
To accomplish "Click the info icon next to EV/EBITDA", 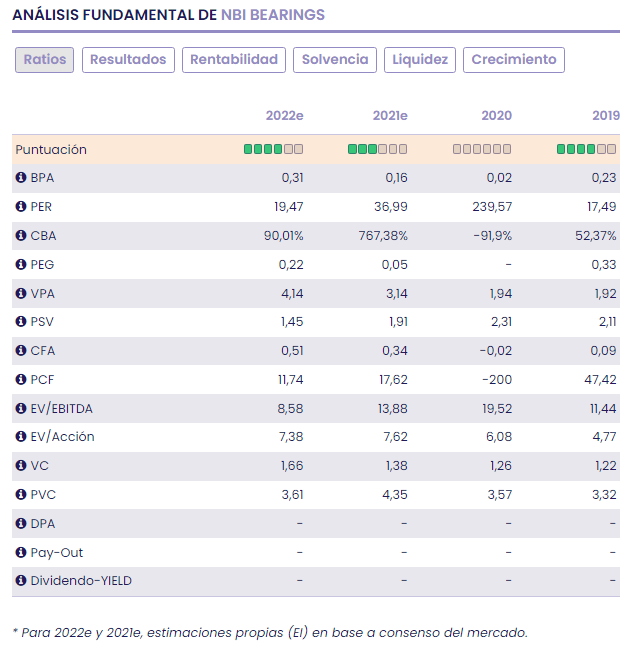I will [x=21, y=409].
